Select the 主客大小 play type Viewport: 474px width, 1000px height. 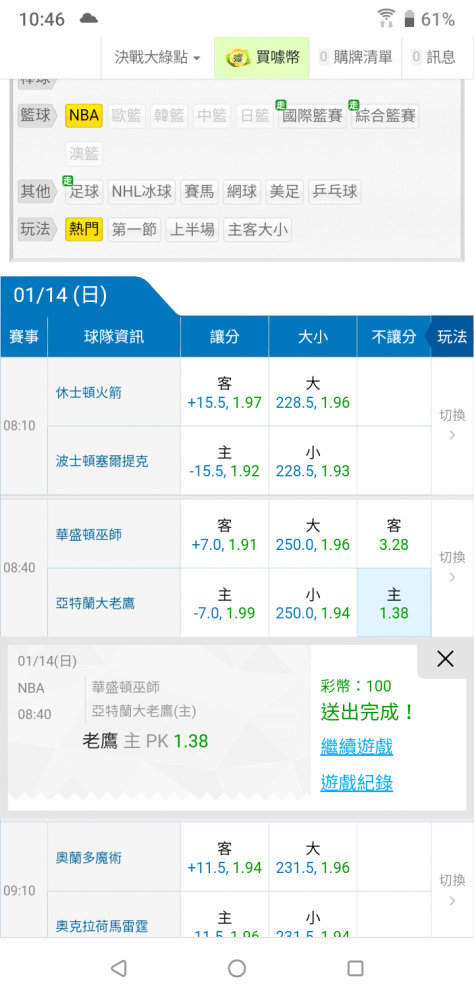[257, 229]
